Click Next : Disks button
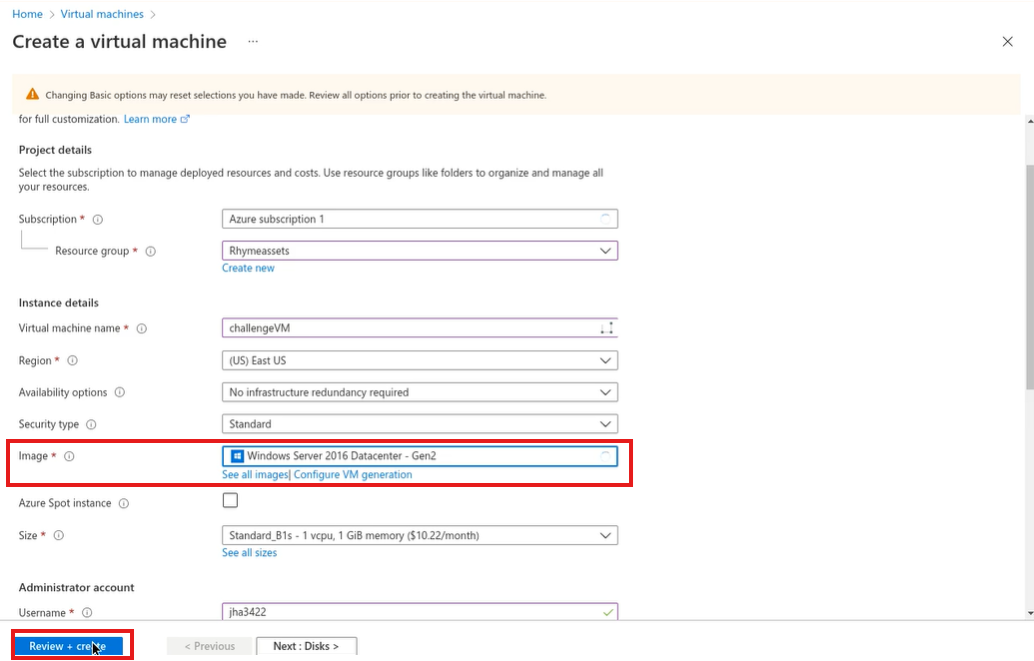The height and width of the screenshot is (661, 1034). [307, 646]
